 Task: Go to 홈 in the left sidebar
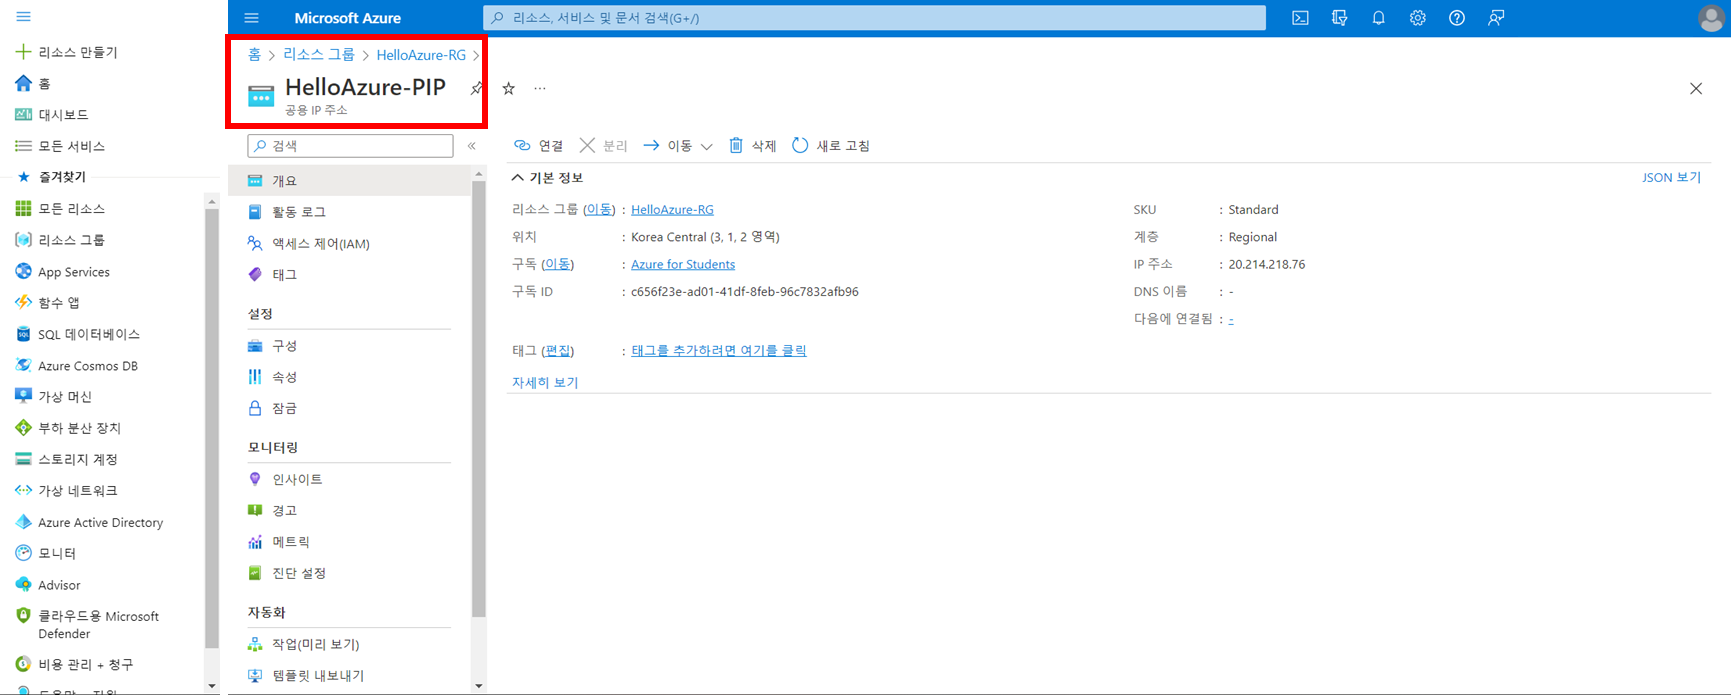click(x=33, y=83)
